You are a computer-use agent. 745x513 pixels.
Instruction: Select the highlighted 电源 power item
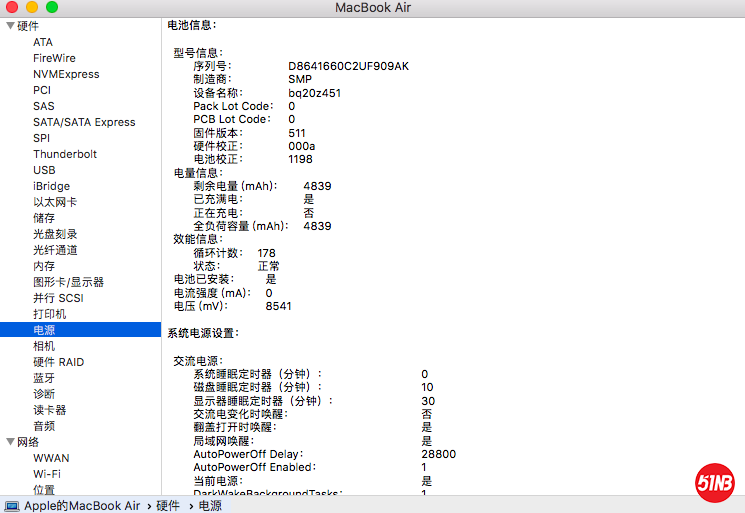click(44, 330)
